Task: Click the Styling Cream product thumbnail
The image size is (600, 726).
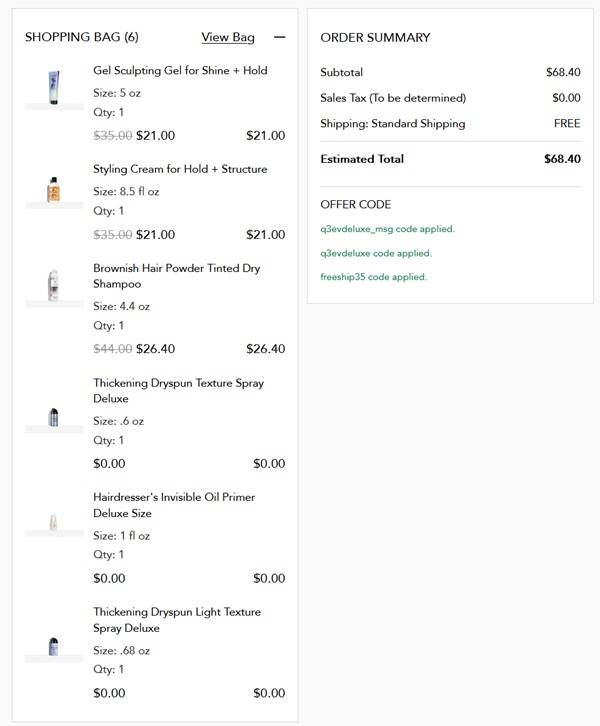Action: pyautogui.click(x=54, y=188)
